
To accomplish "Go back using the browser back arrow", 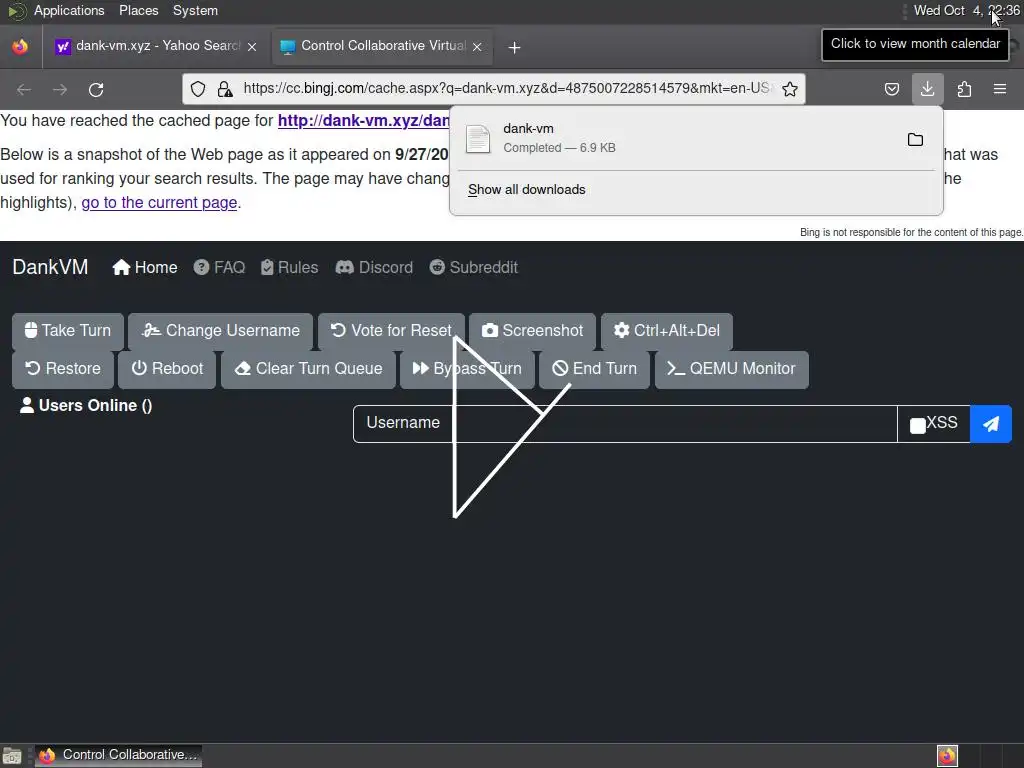I will coord(24,89).
